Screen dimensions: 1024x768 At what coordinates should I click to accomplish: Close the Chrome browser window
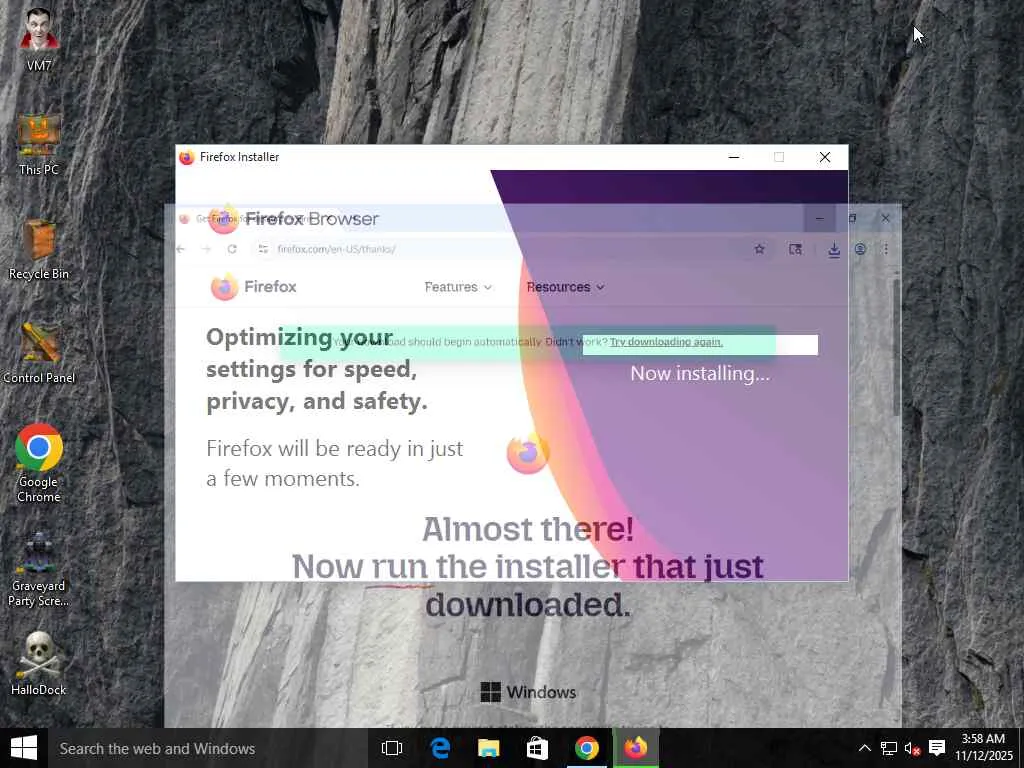pos(886,219)
